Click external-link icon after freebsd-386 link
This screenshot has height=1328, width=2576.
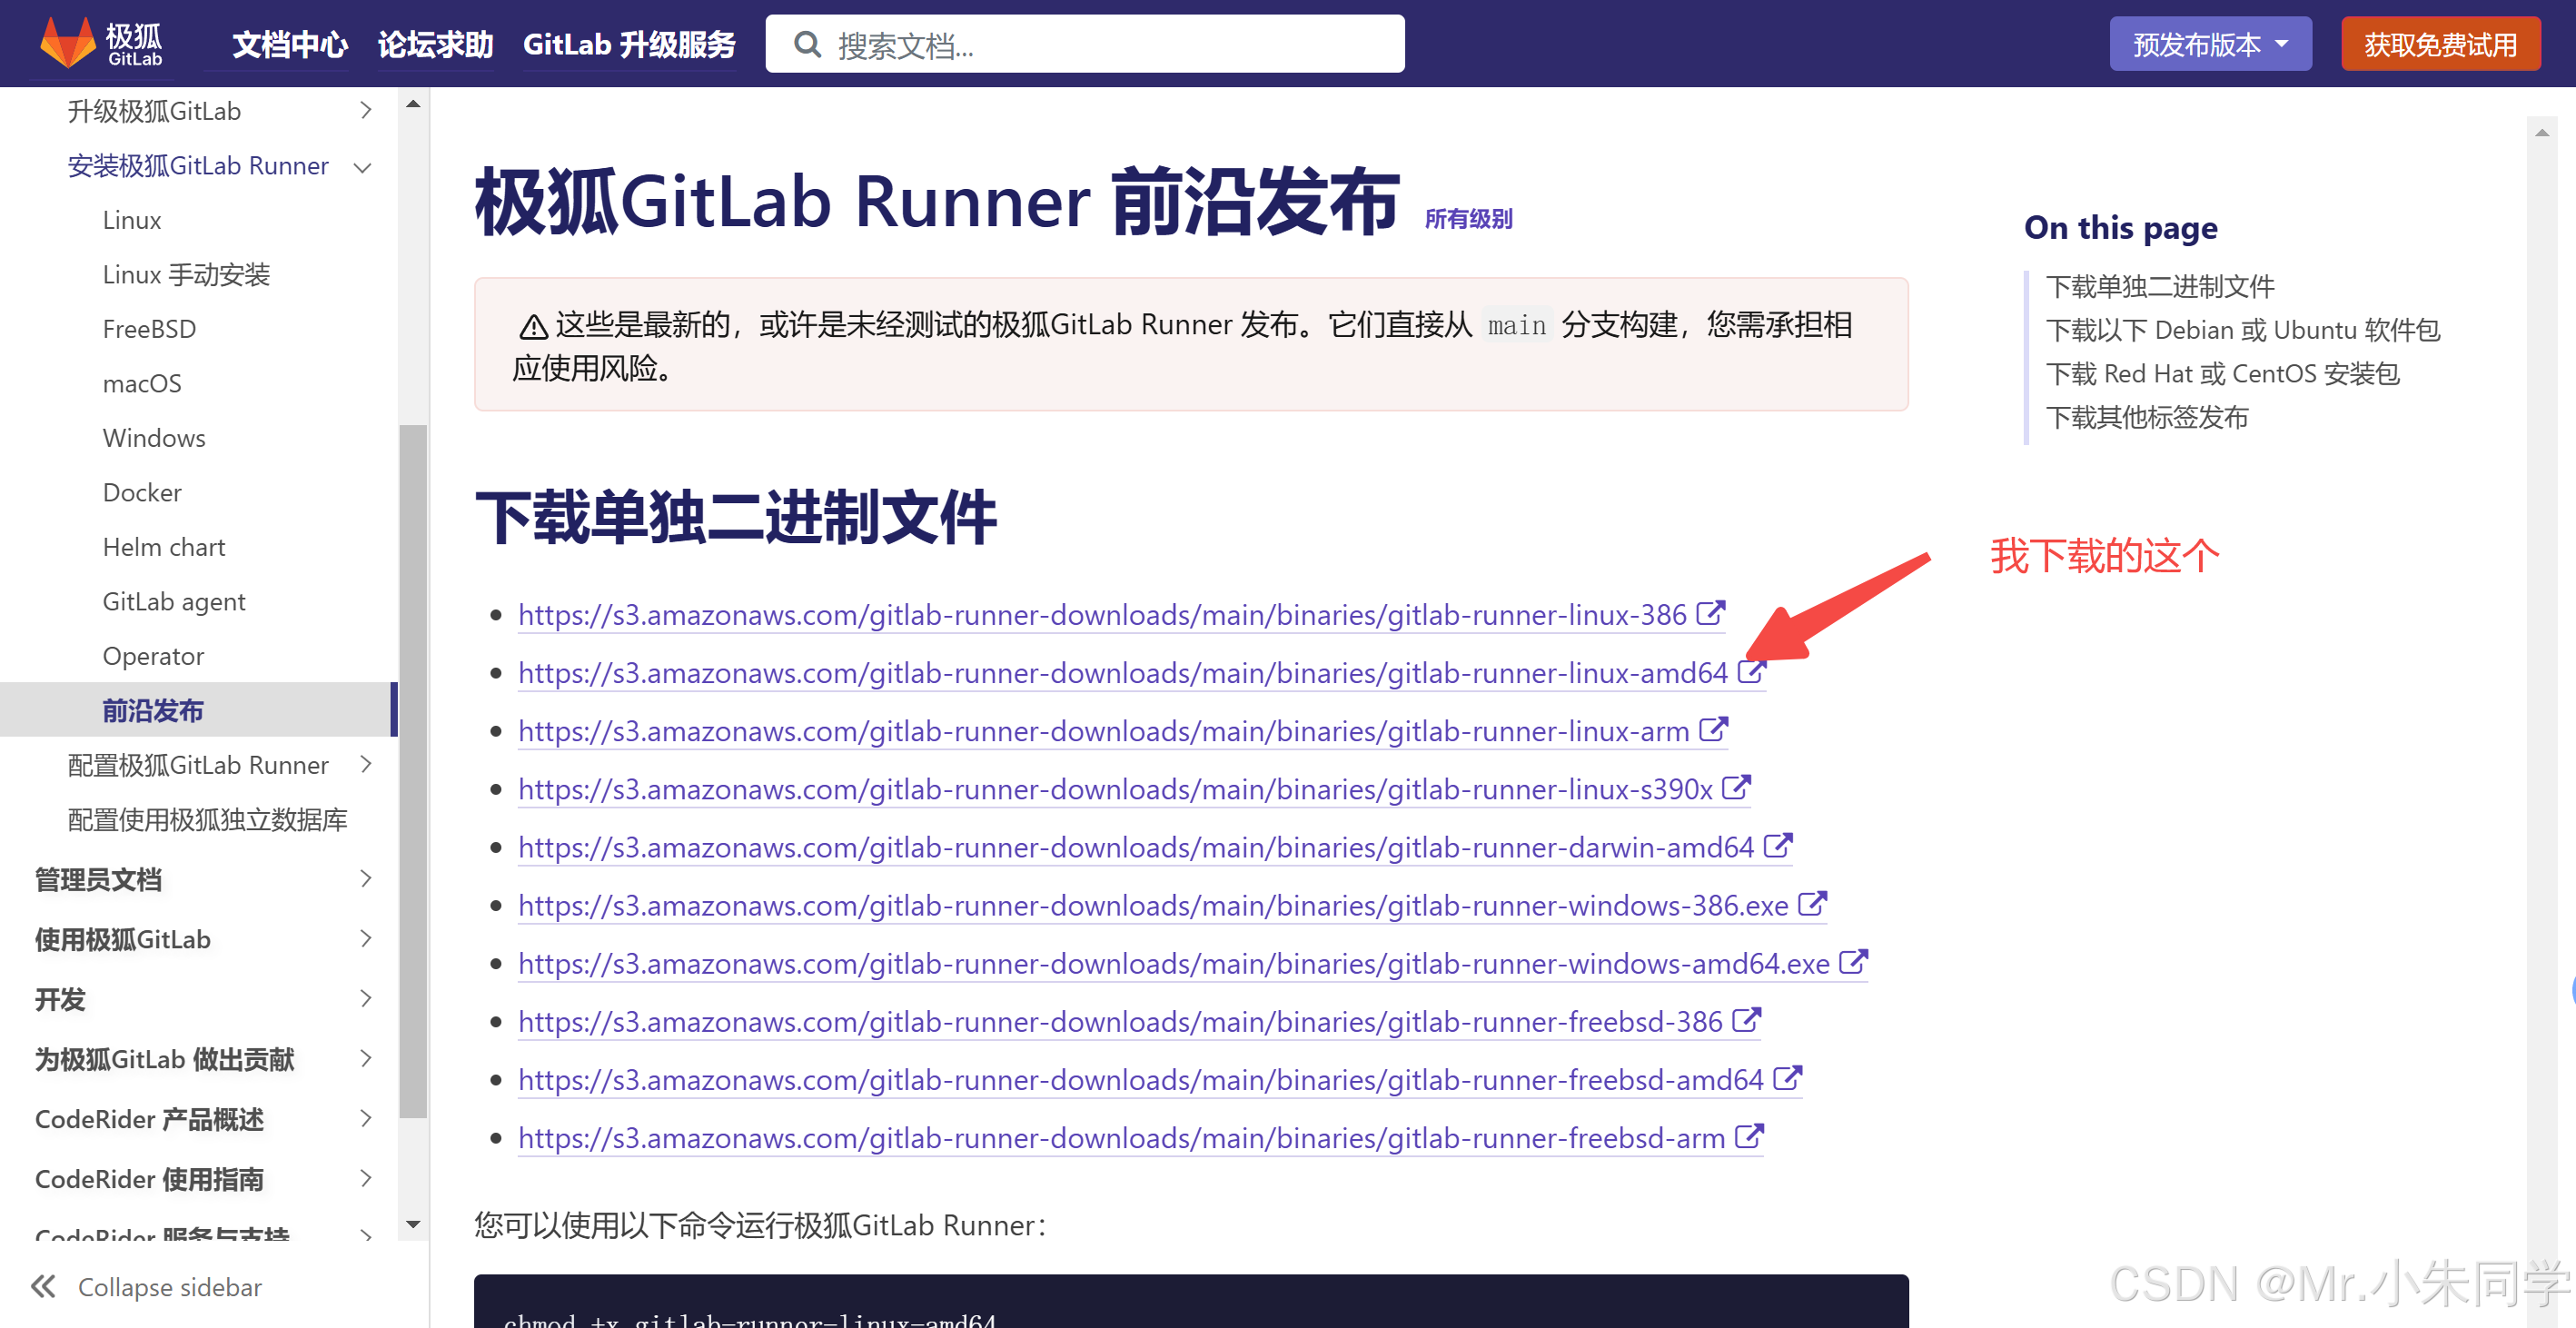(1747, 1019)
